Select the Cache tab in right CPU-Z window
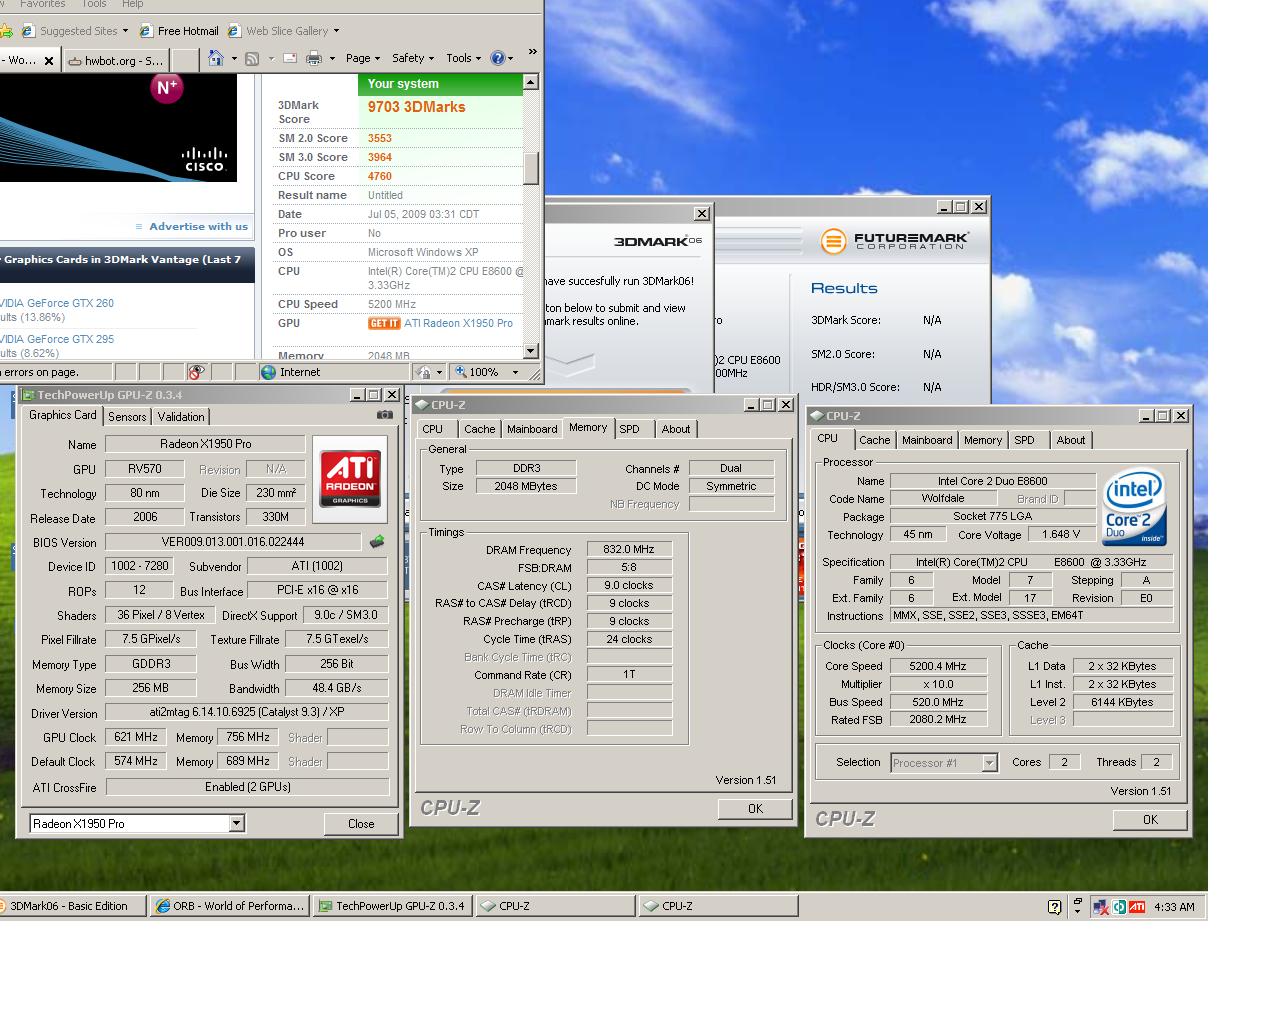This screenshot has height=1024, width=1280. coord(875,440)
